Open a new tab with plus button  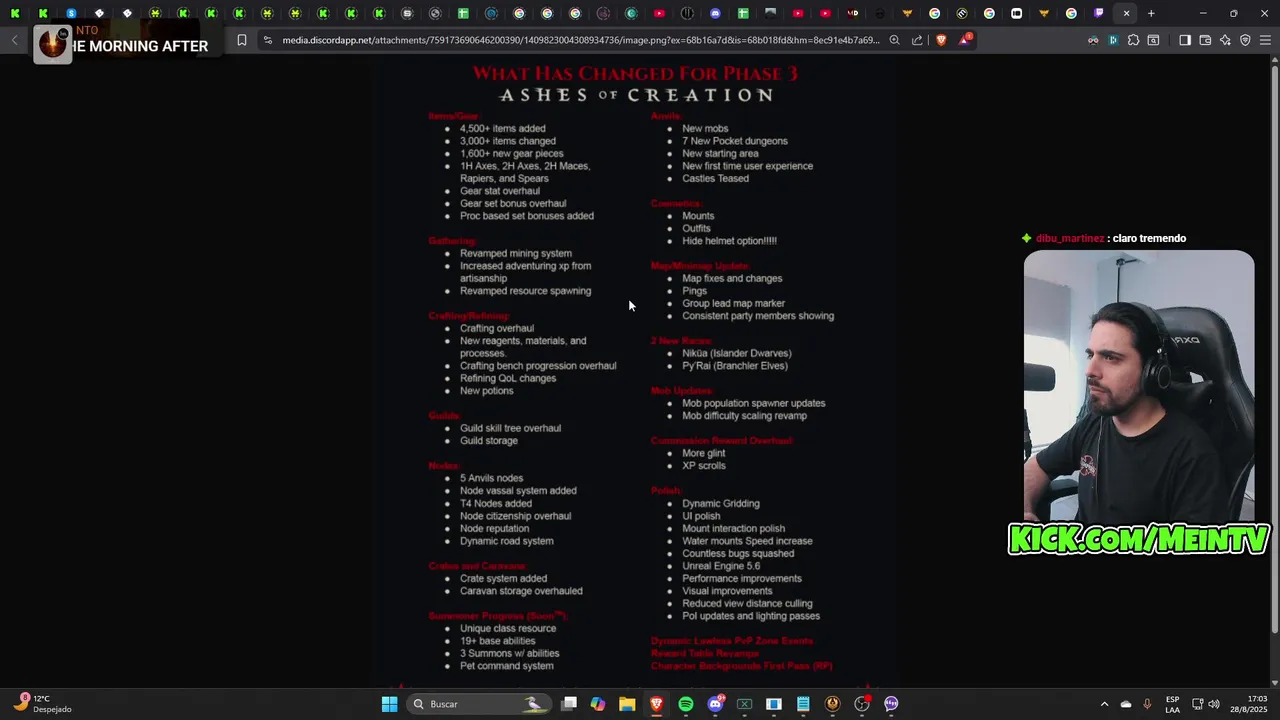[x=1151, y=13]
